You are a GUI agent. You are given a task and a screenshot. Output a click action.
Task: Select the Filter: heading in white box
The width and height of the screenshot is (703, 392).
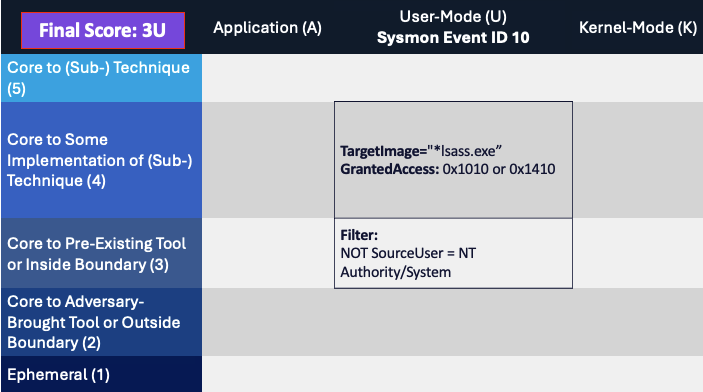pos(359,235)
